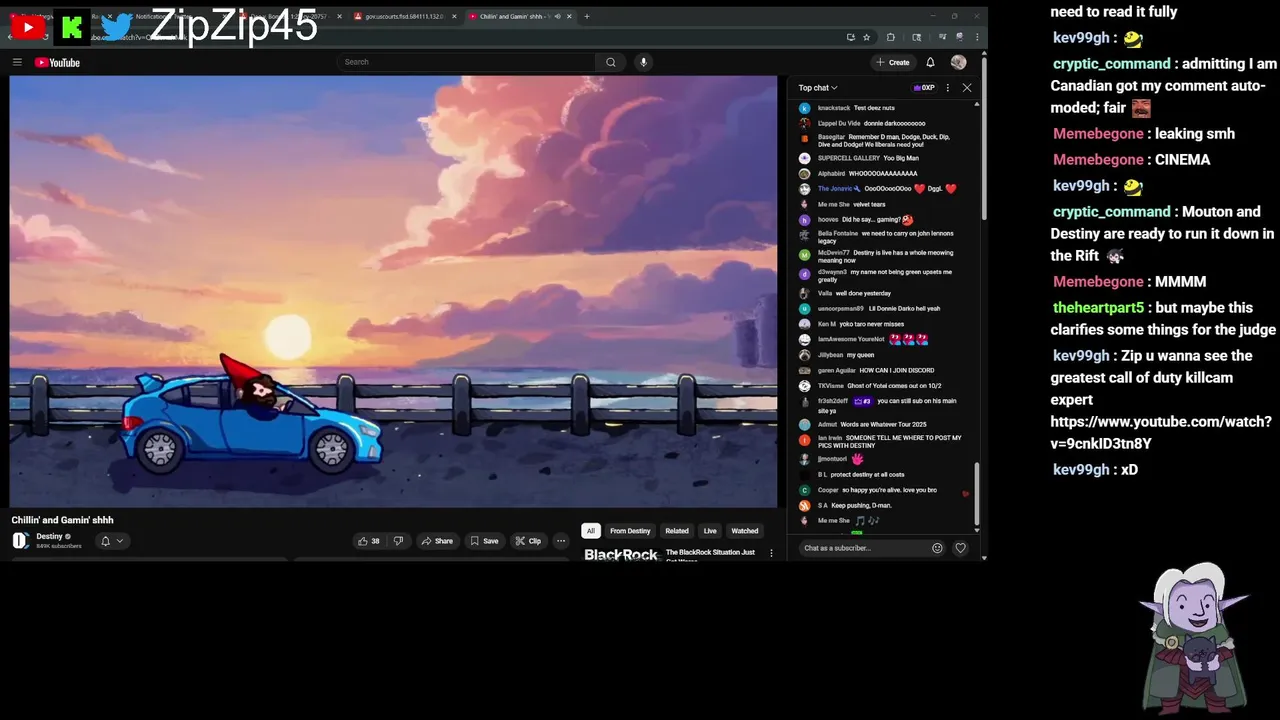Open the browser extensions puzzle icon
The width and height of the screenshot is (1280, 720).
pyautogui.click(x=891, y=37)
